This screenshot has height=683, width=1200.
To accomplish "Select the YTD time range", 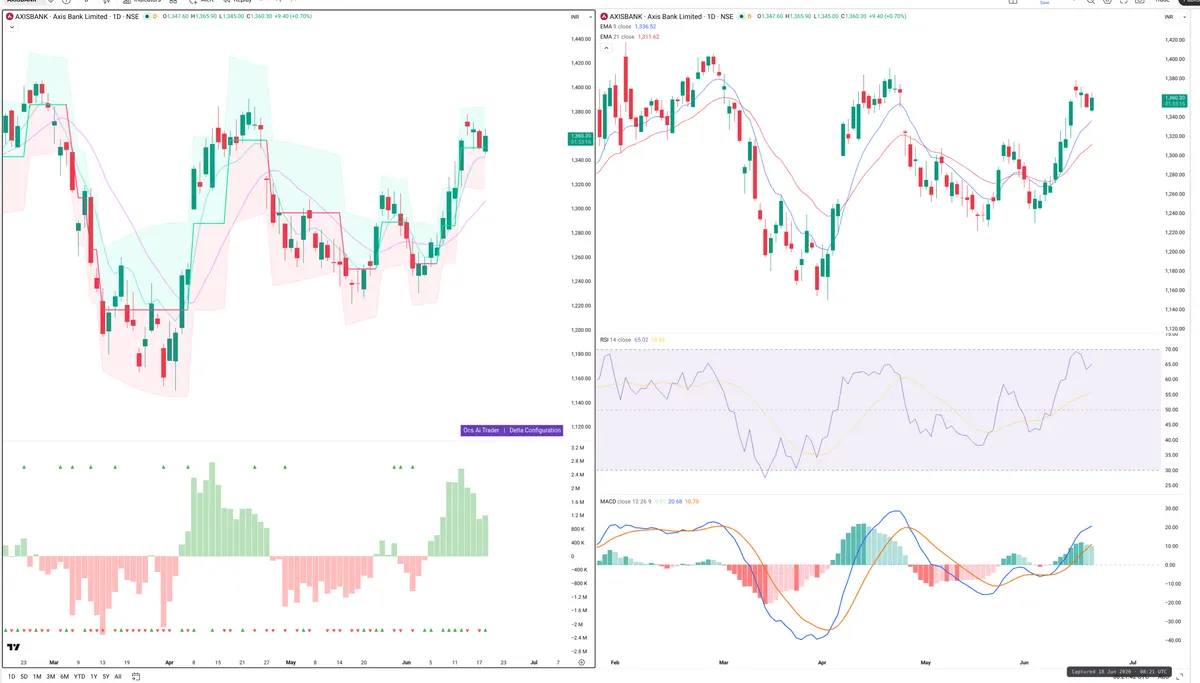I will point(79,676).
